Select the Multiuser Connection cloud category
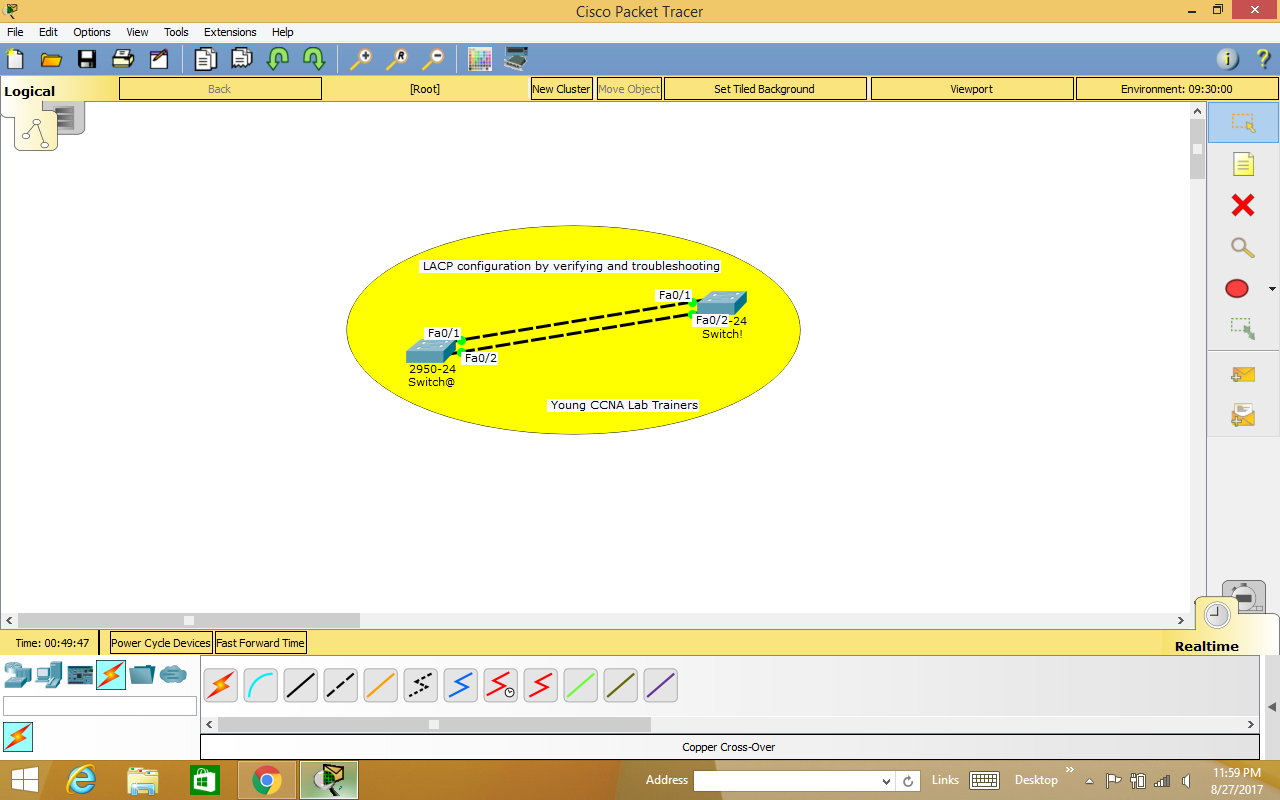 pos(173,675)
